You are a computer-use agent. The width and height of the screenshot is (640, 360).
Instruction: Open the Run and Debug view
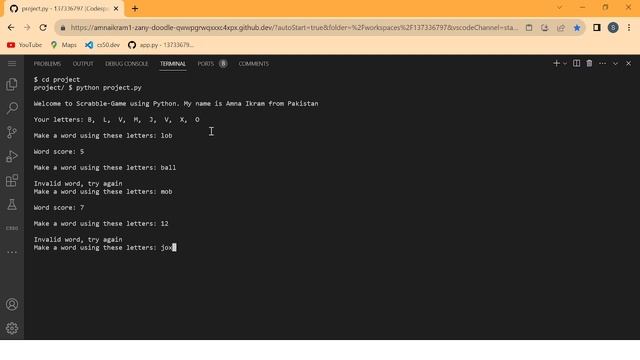(12, 156)
